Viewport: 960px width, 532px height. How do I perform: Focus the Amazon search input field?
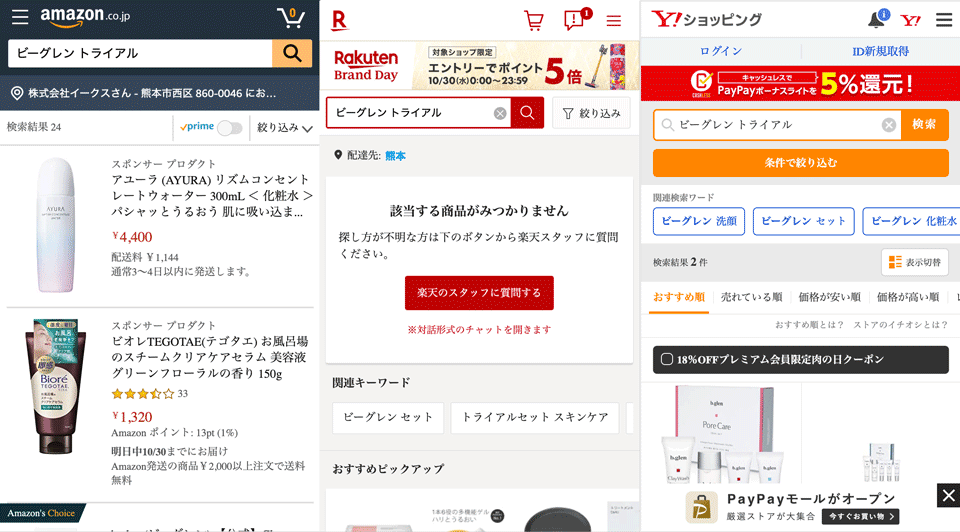coord(140,53)
